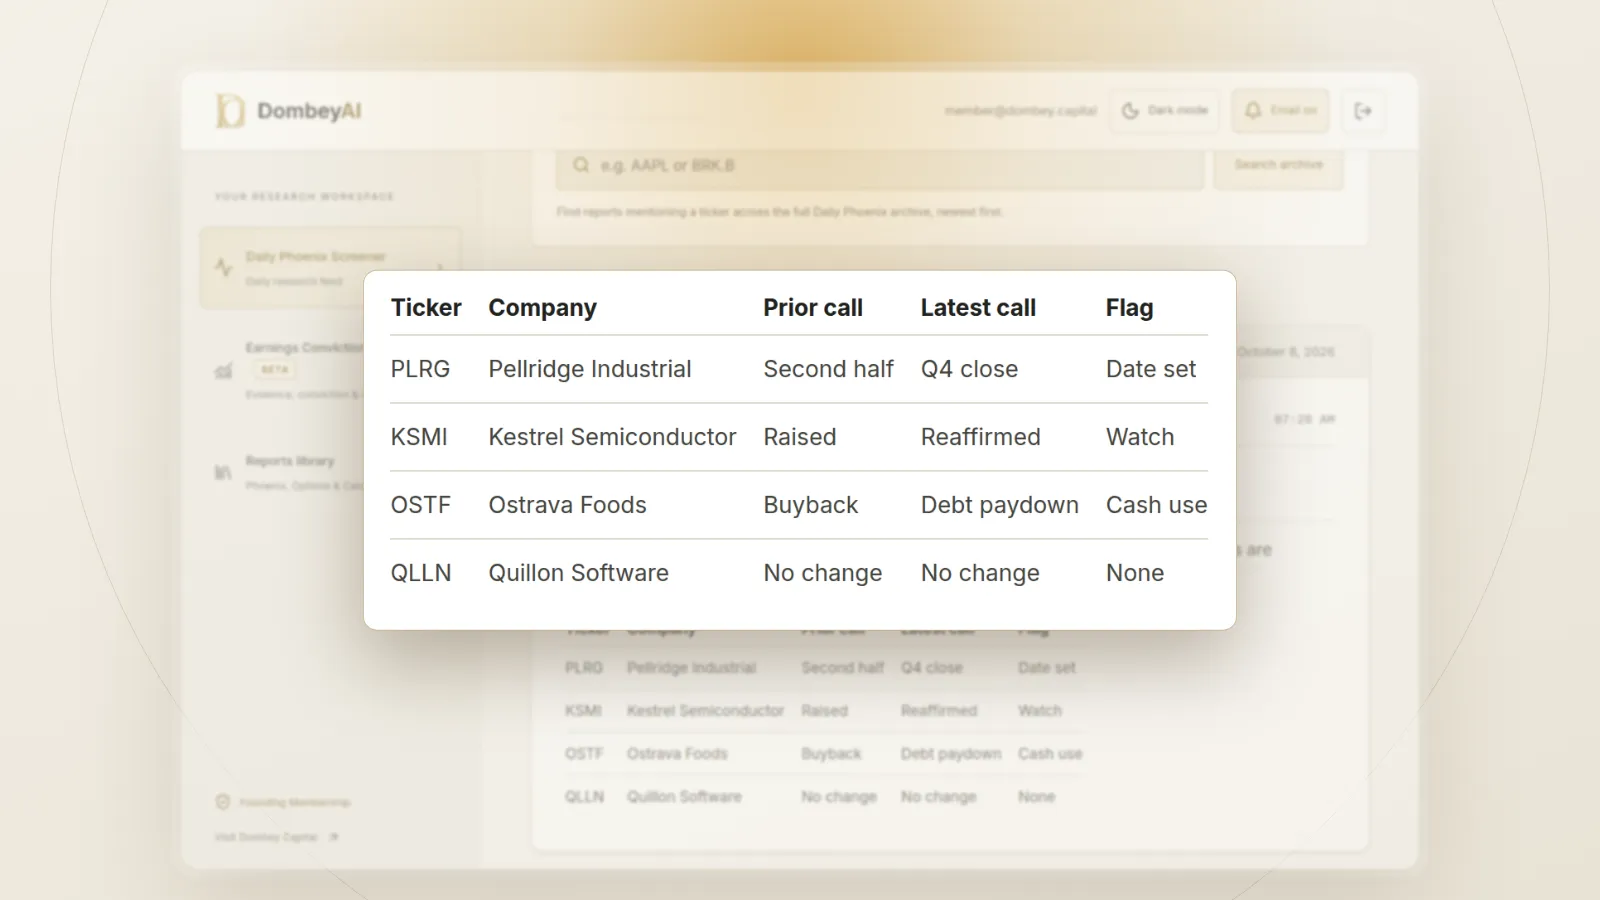1600x900 pixels.
Task: Click Quillon Software in blurred background table
Action: [684, 797]
